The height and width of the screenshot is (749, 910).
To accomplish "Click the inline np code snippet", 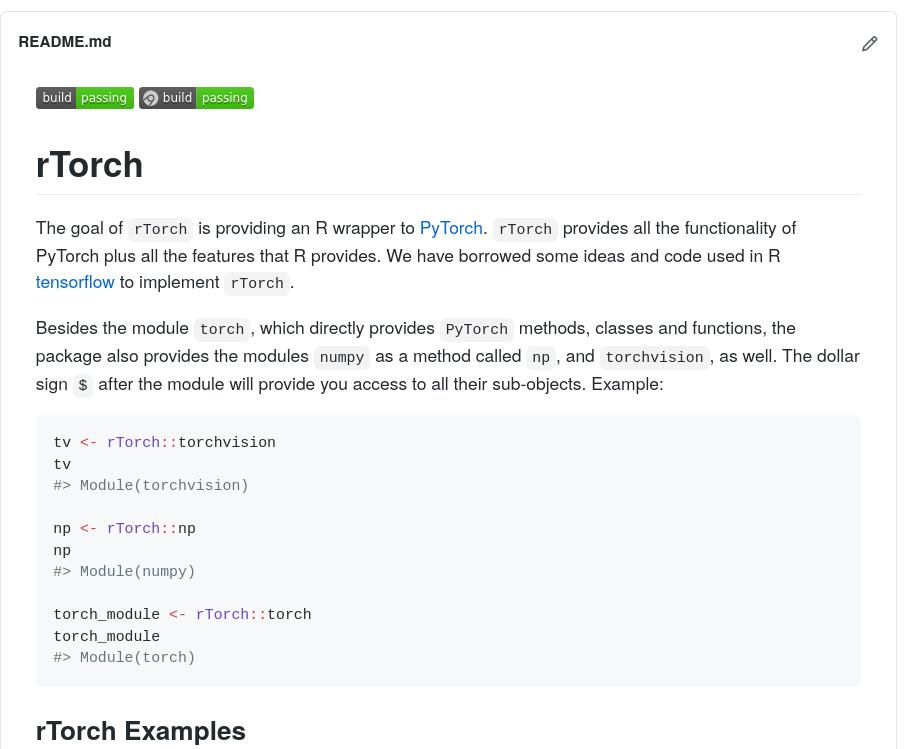I will pos(541,357).
